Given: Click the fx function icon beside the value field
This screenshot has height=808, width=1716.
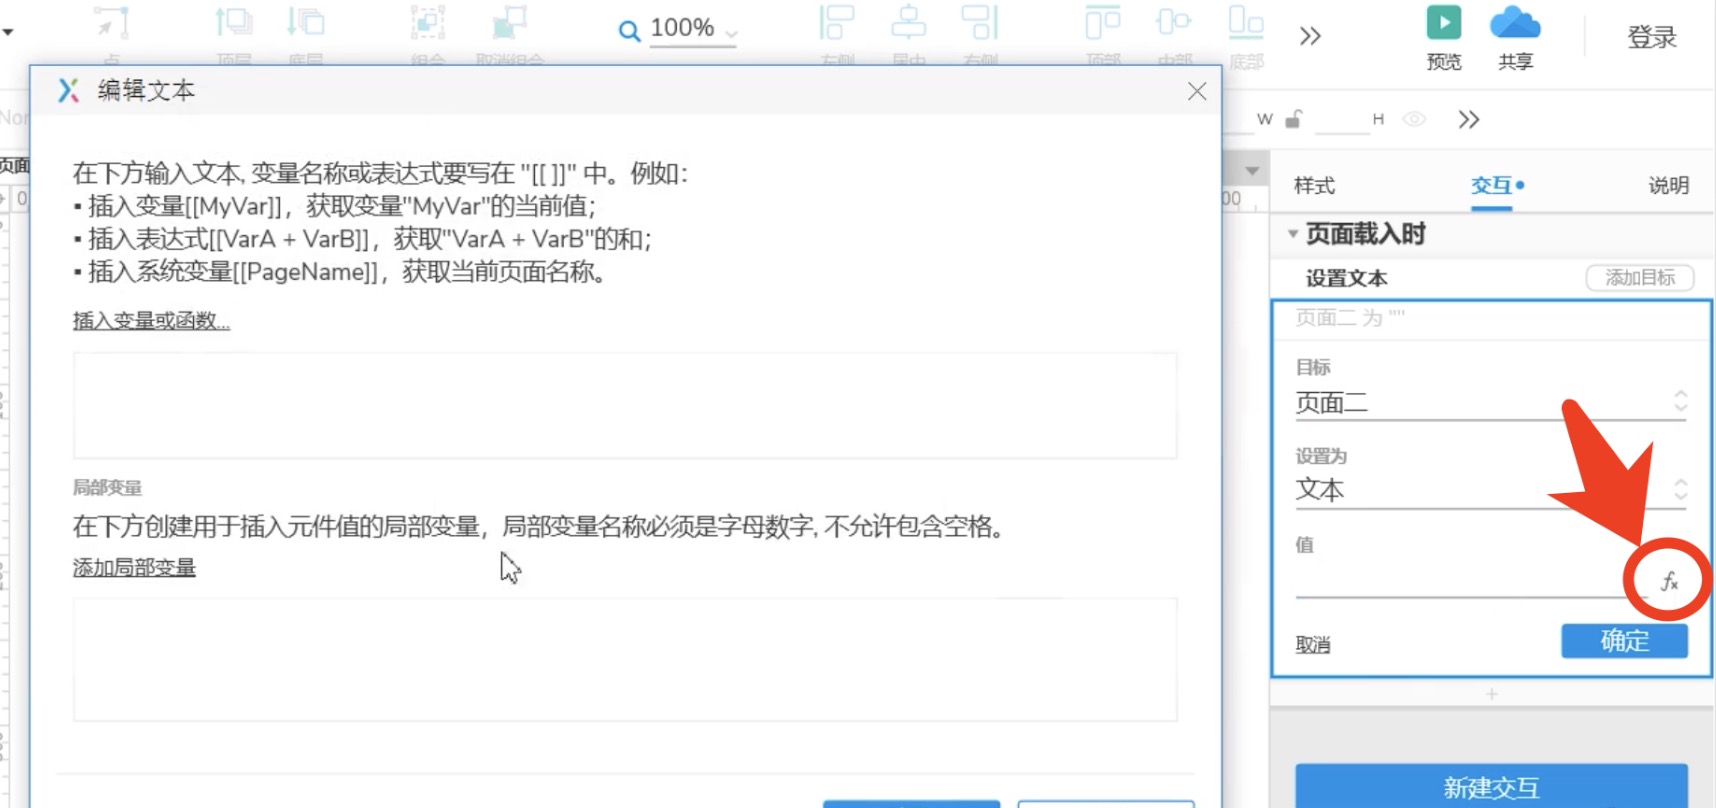Looking at the screenshot, I should (x=1669, y=581).
